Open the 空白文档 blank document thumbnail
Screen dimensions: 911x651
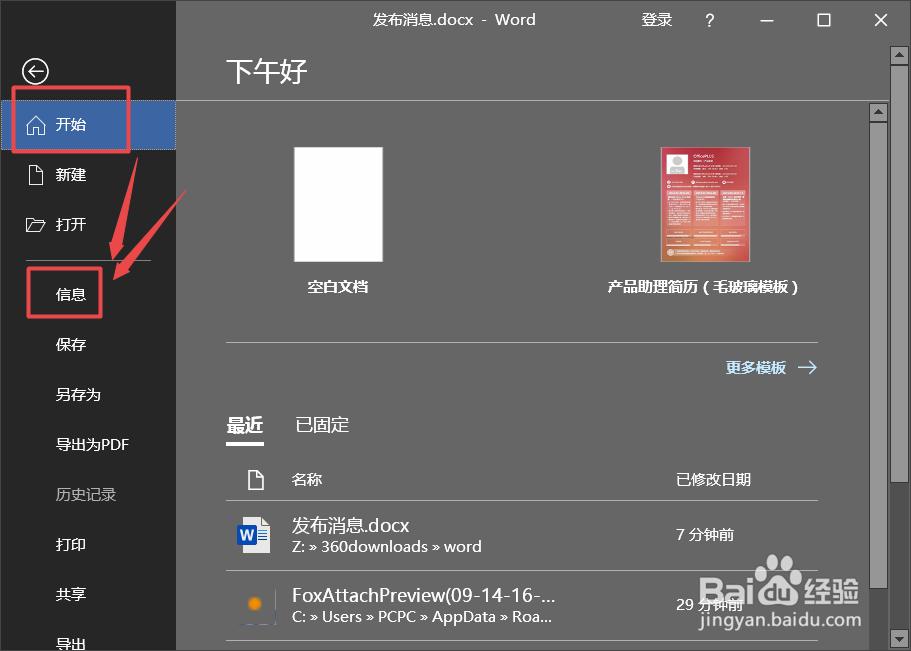pyautogui.click(x=337, y=204)
